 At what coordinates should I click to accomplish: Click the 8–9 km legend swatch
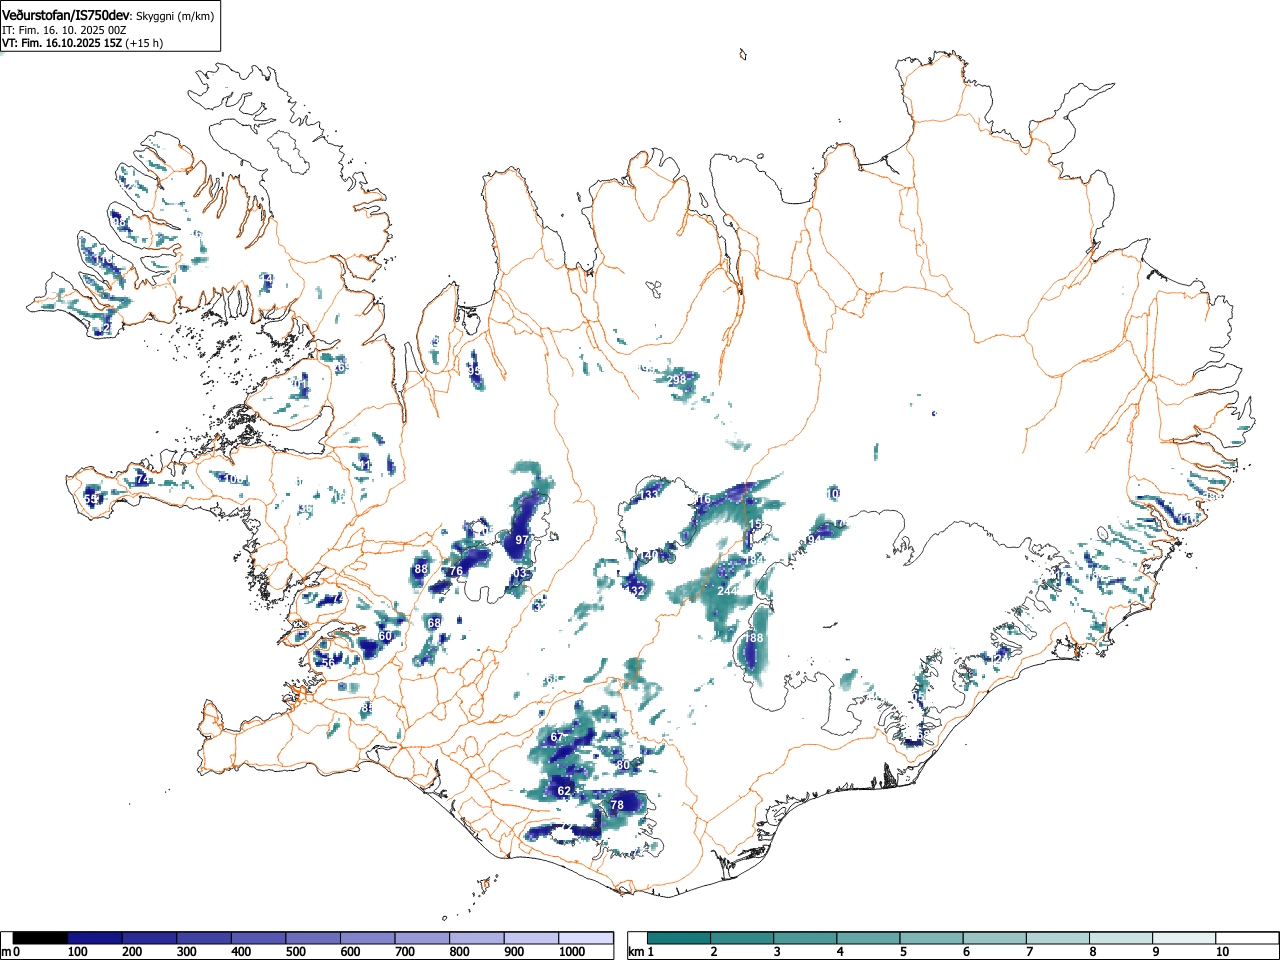pyautogui.click(x=1120, y=938)
